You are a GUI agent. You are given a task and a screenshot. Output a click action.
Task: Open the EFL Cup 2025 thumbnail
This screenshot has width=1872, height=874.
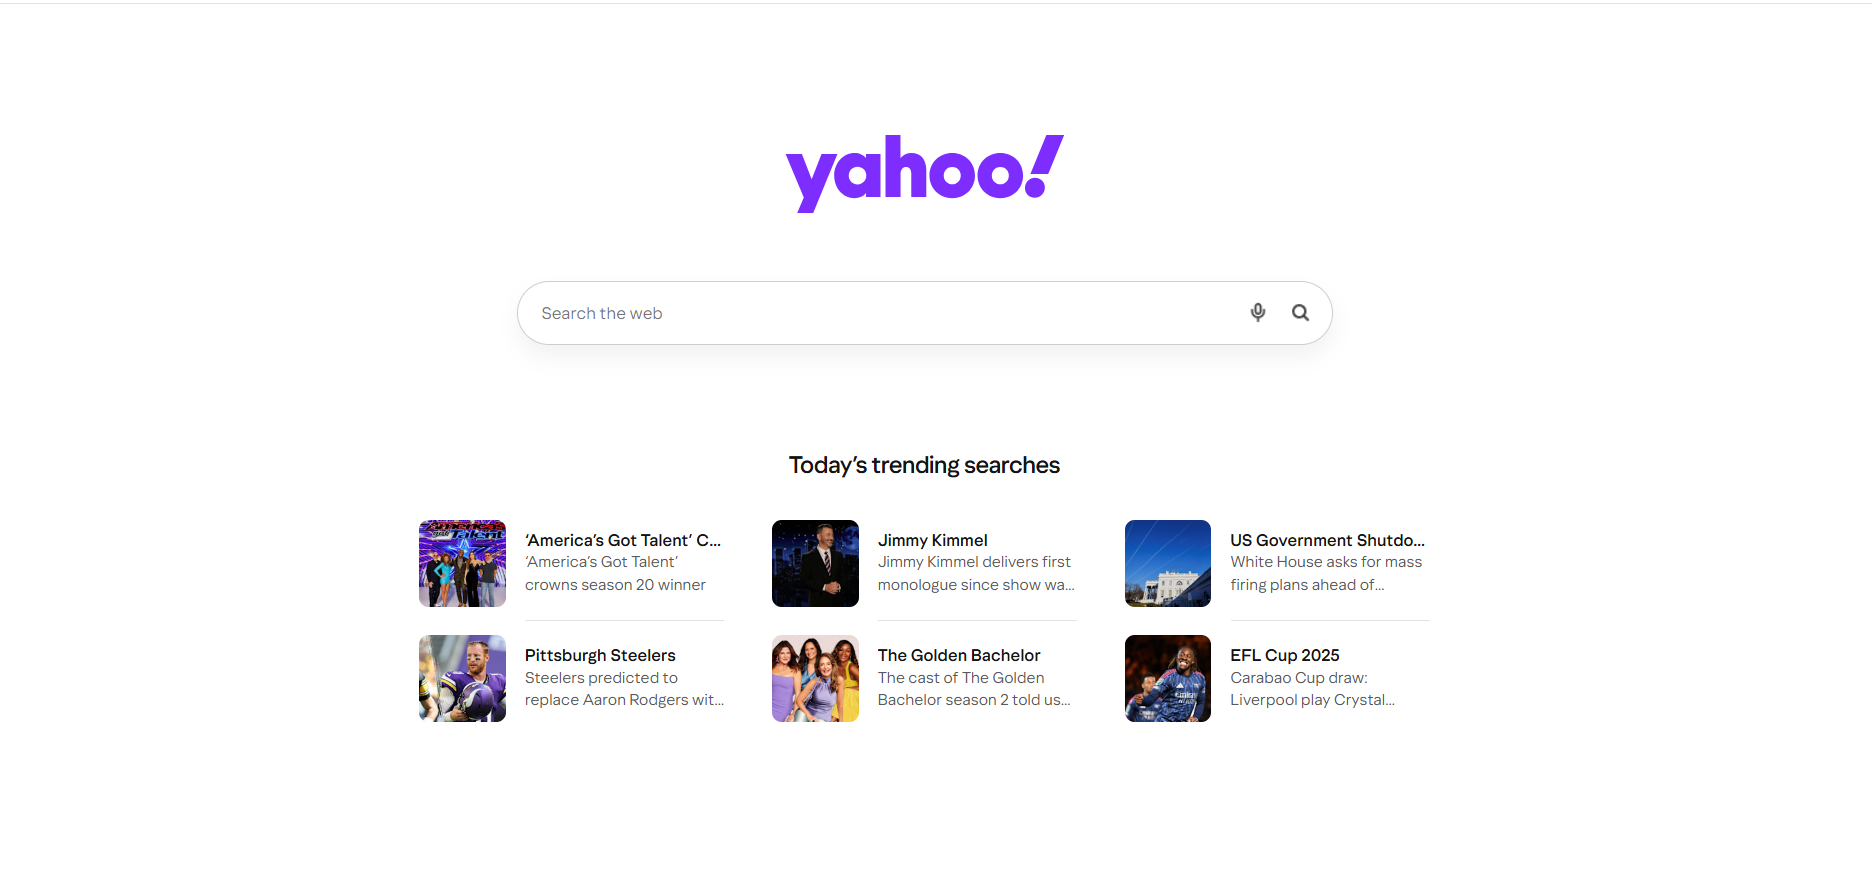[x=1168, y=678]
